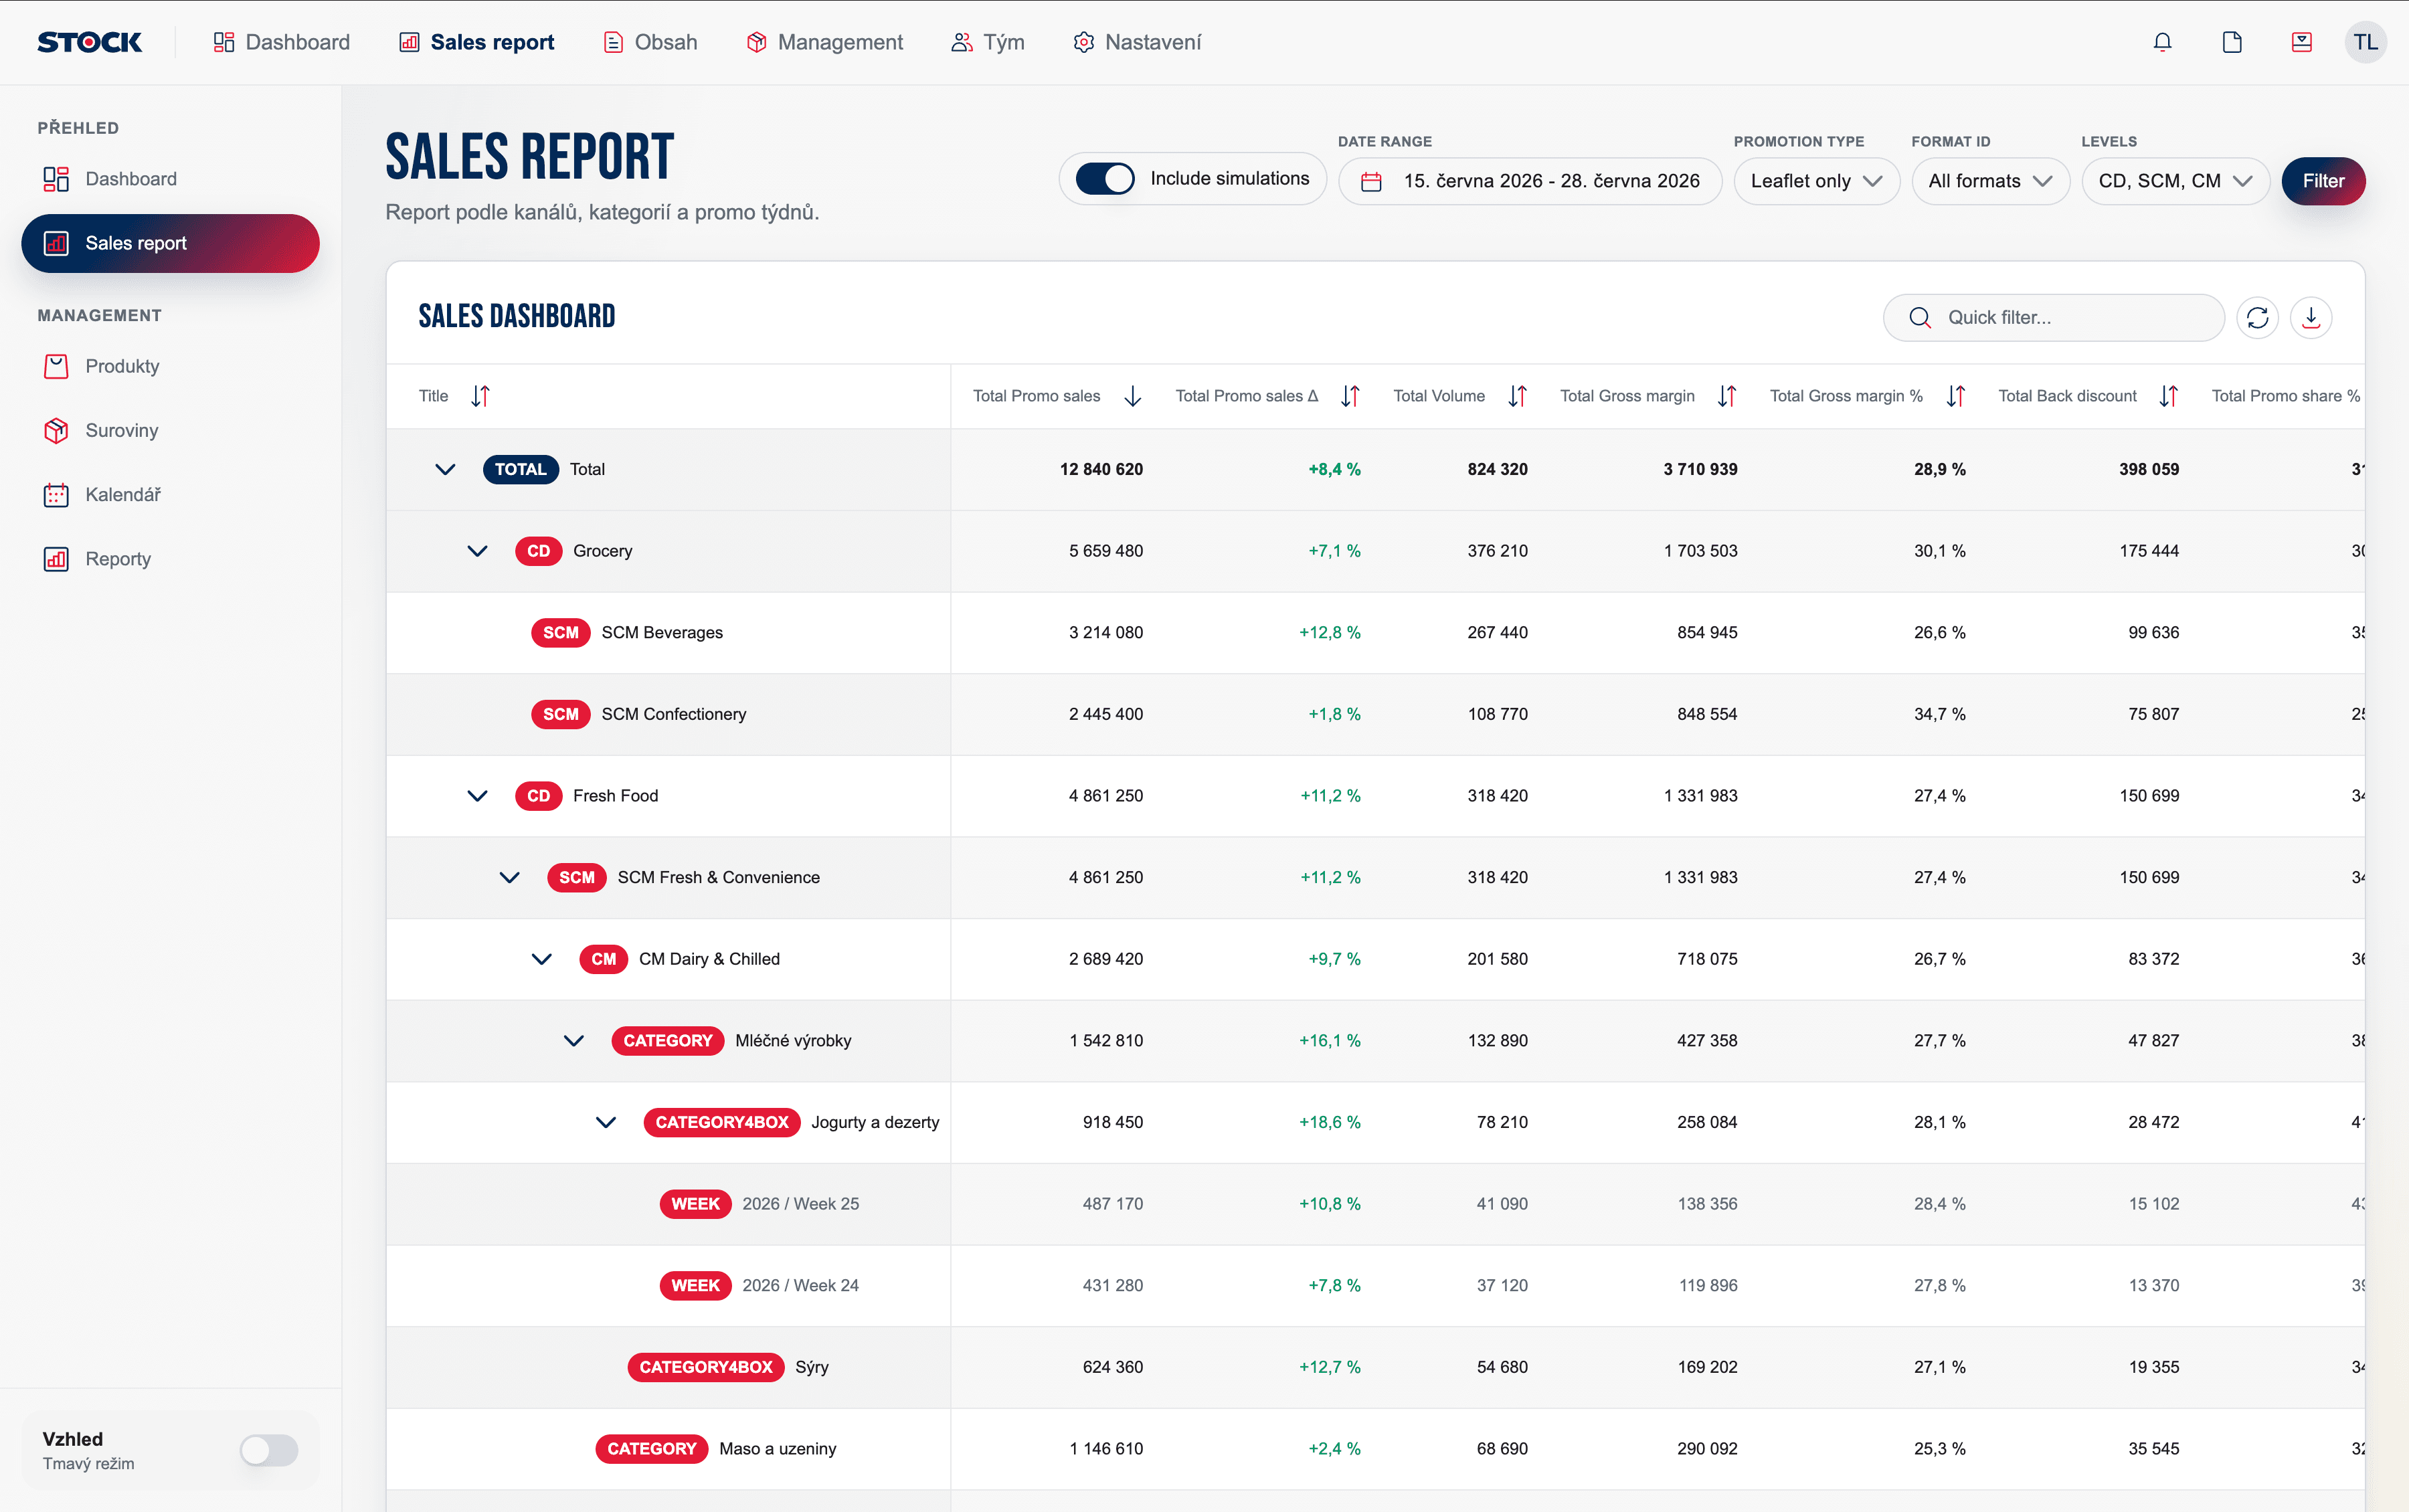Click the TOTAL badge
2409x1512 pixels.
(520, 469)
